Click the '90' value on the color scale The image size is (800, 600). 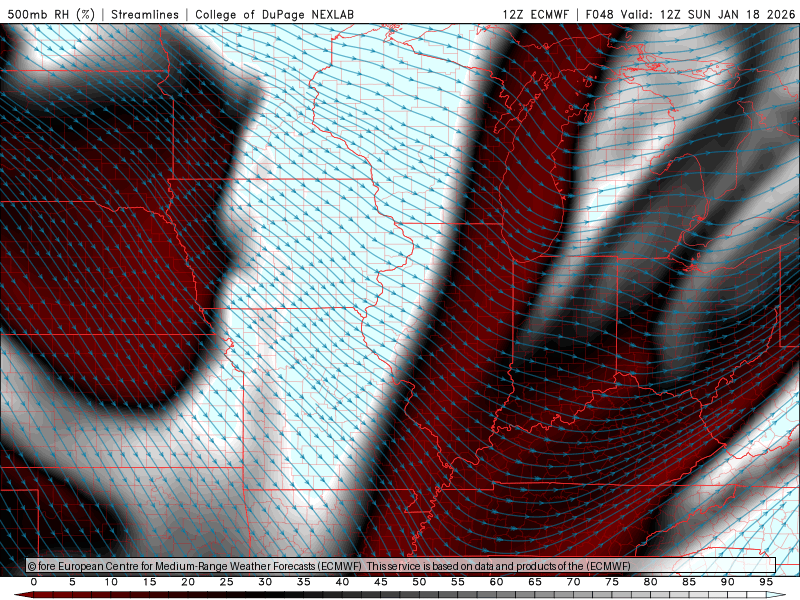pyautogui.click(x=728, y=582)
